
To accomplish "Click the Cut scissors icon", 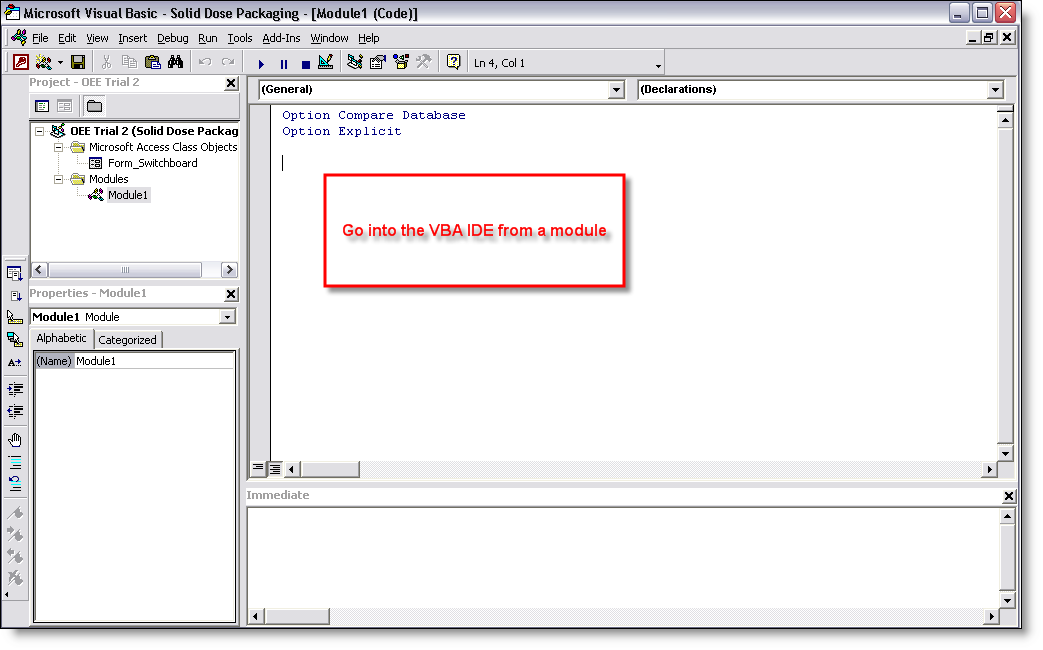I will pyautogui.click(x=106, y=63).
